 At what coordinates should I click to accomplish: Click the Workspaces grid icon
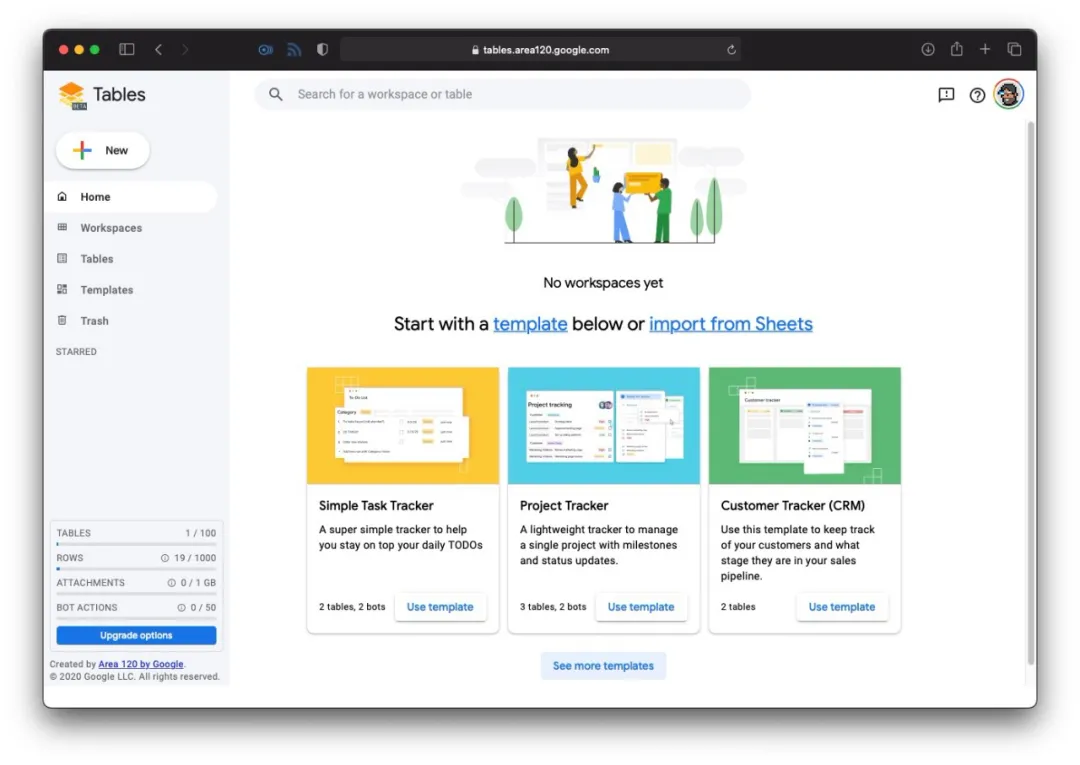[62, 227]
